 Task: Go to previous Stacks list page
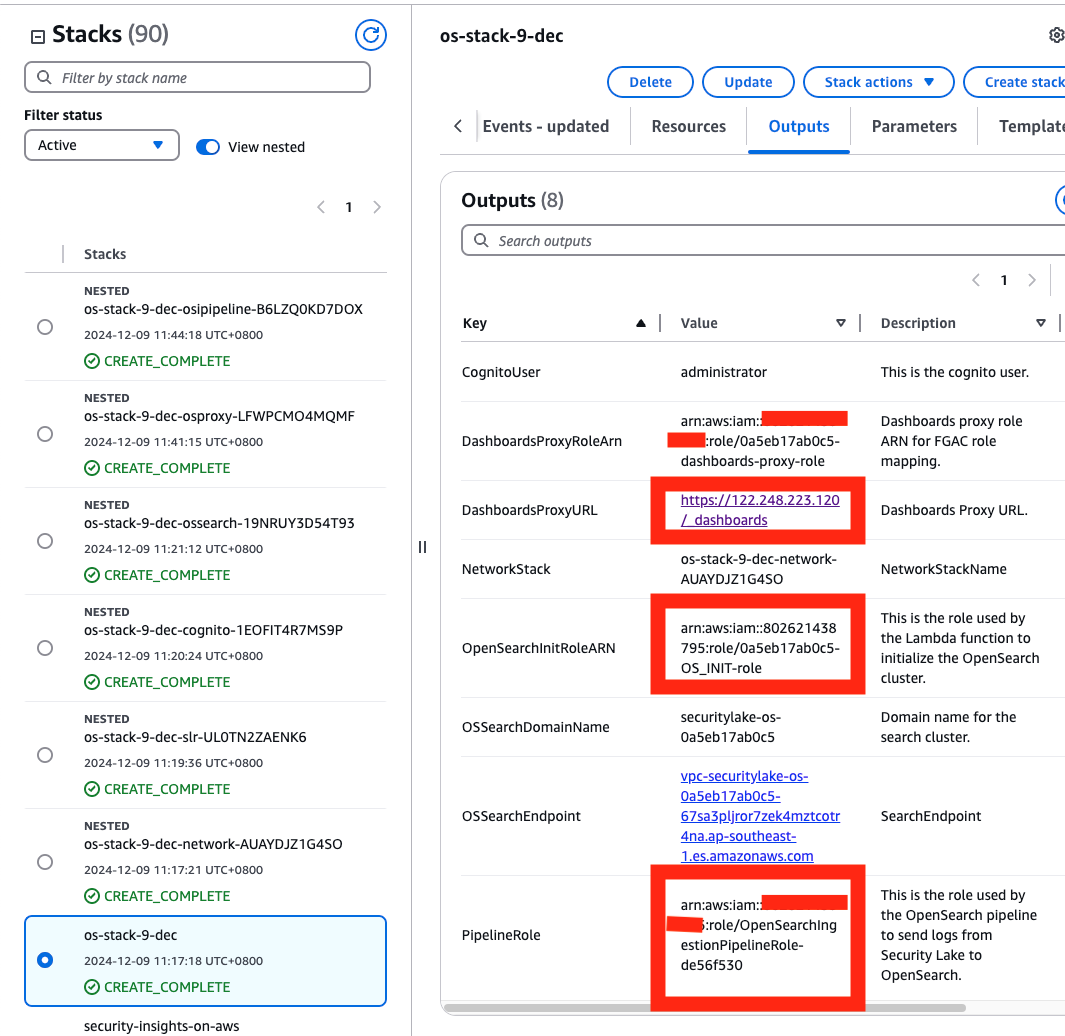(321, 207)
